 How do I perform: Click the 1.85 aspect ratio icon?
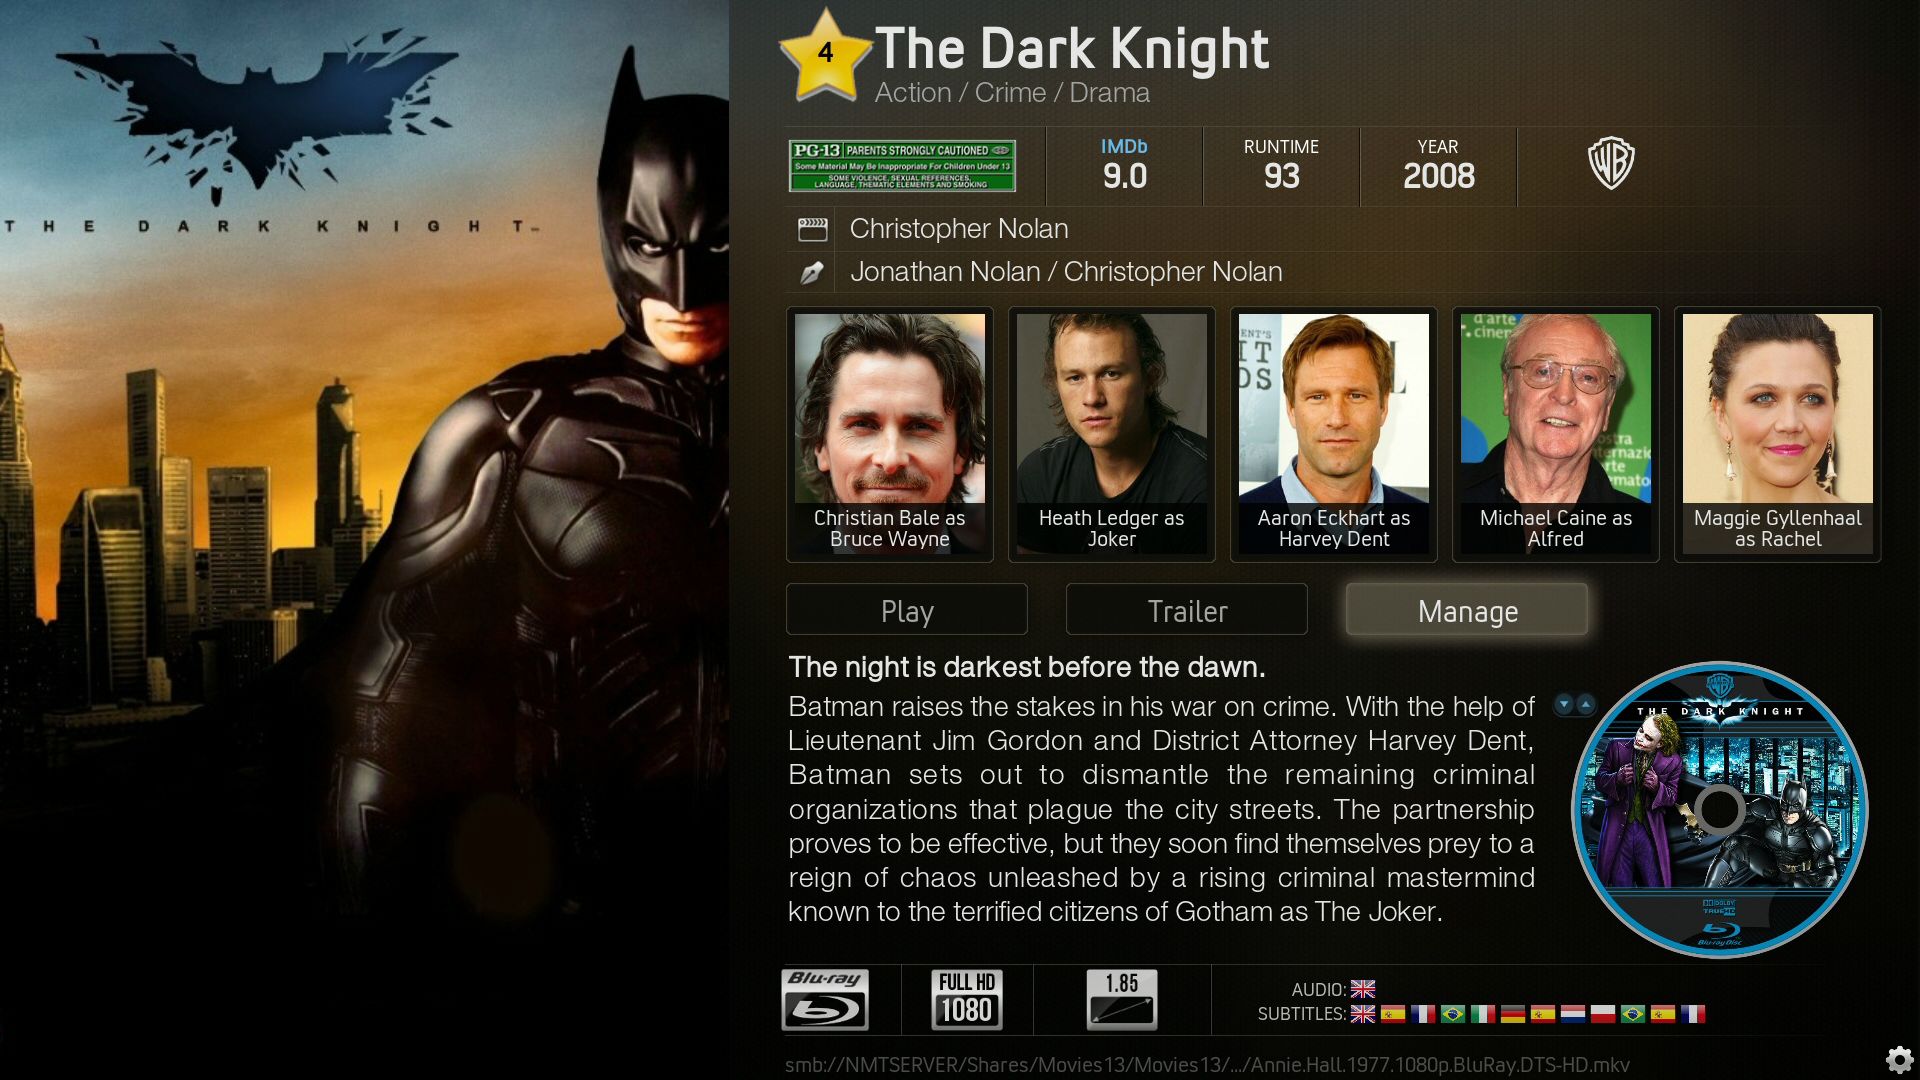(1122, 999)
